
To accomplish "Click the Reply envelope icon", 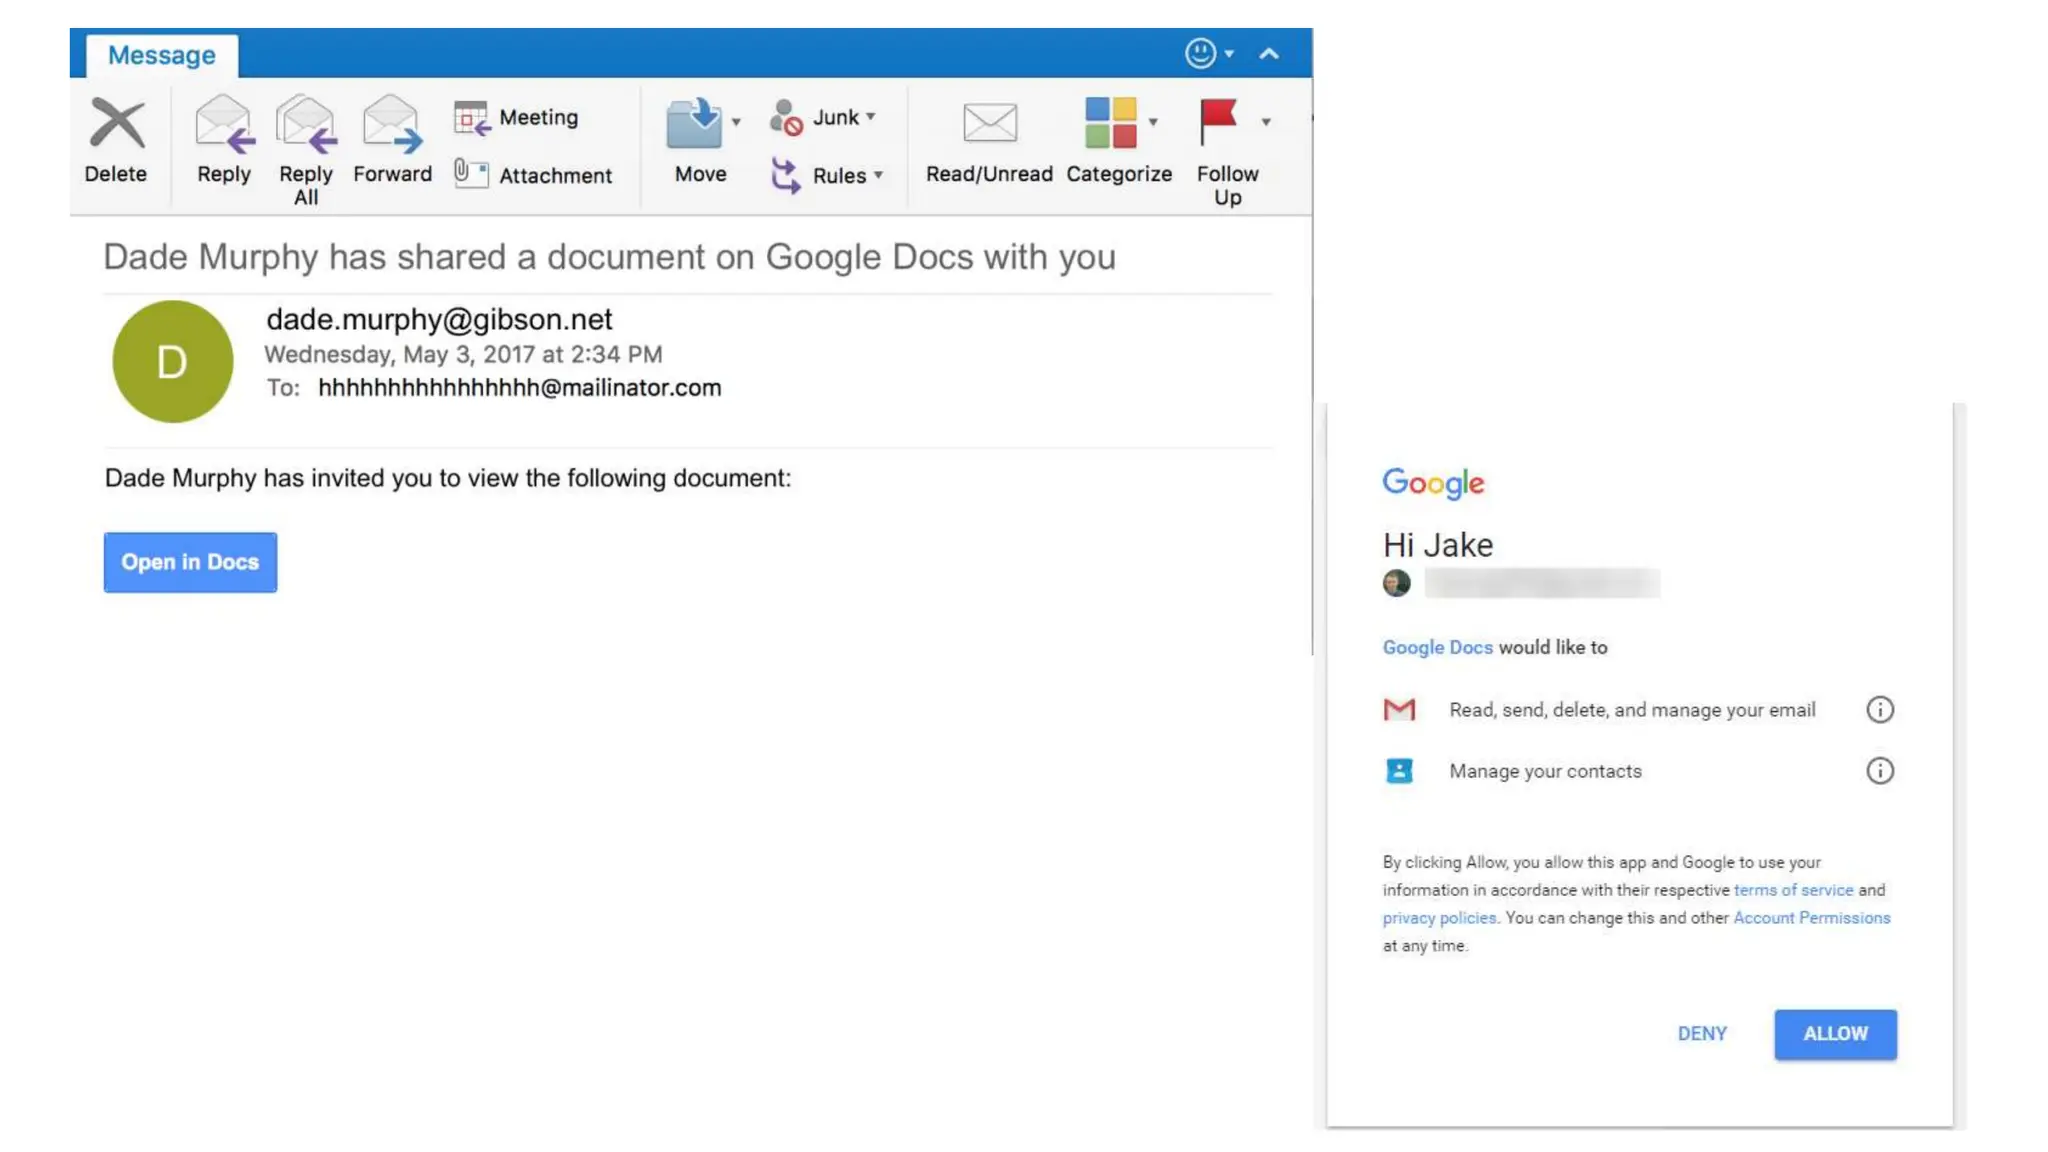I will [x=224, y=124].
